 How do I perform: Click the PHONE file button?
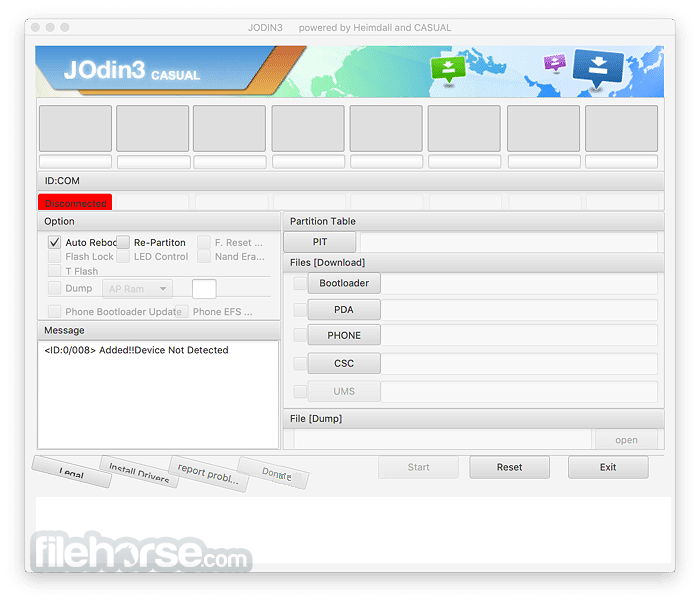(344, 335)
